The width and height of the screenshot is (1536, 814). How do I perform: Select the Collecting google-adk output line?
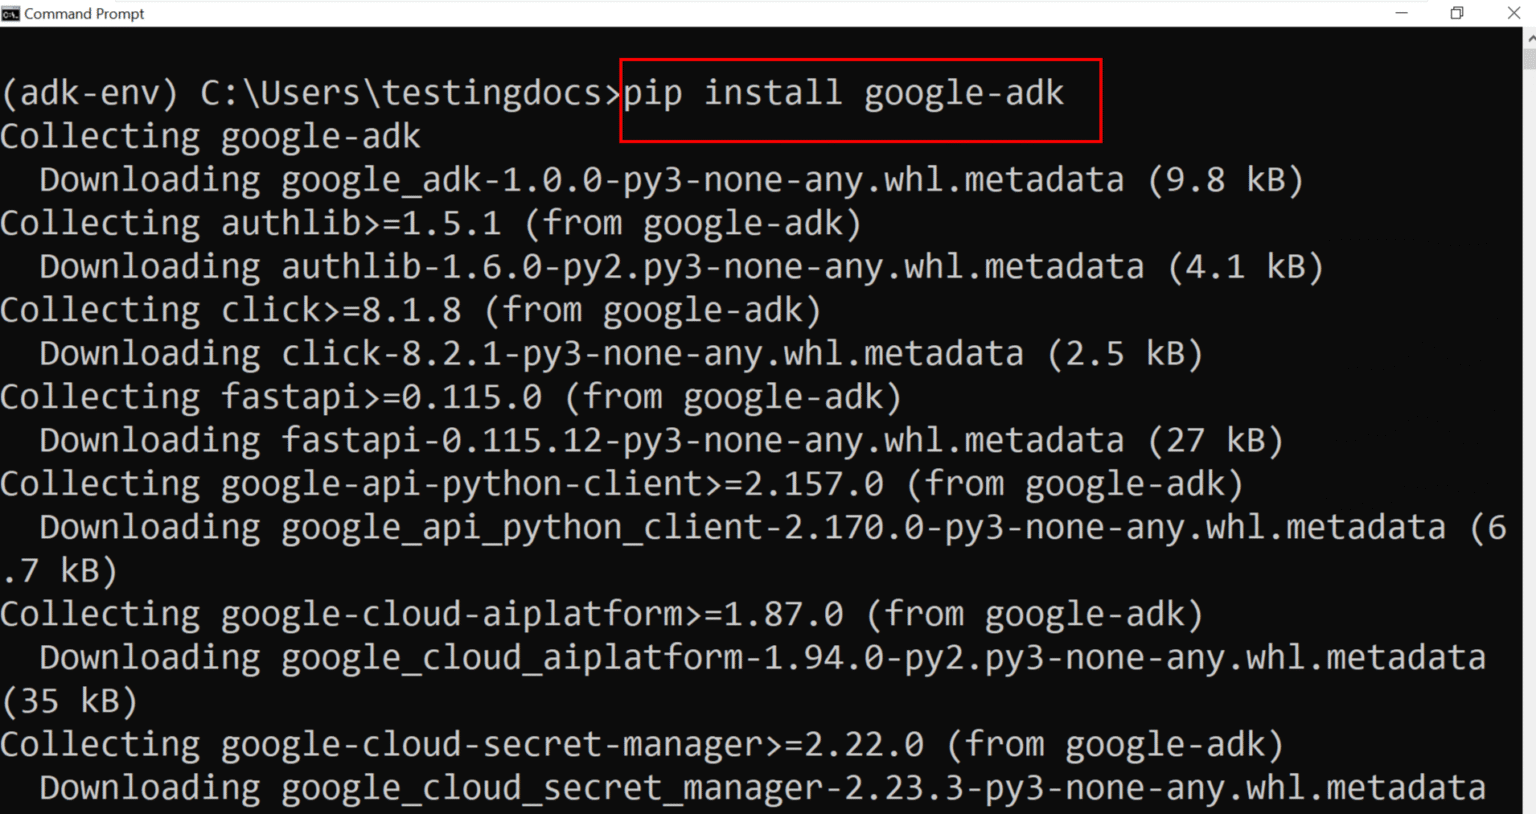(x=208, y=136)
